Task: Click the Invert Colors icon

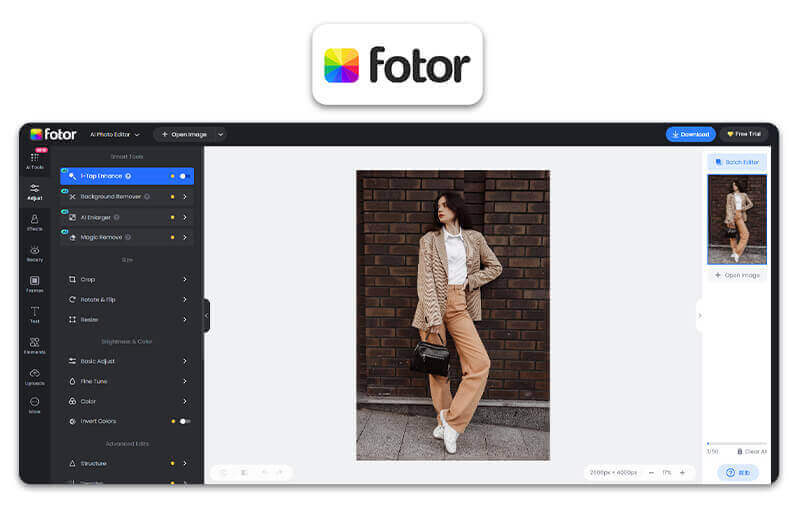Action: (x=72, y=421)
